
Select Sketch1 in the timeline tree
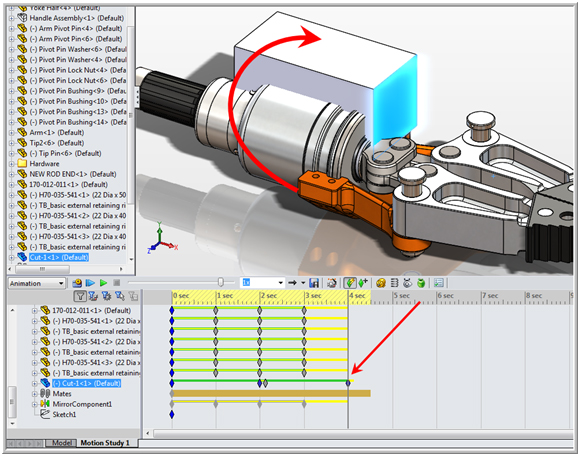(x=64, y=415)
